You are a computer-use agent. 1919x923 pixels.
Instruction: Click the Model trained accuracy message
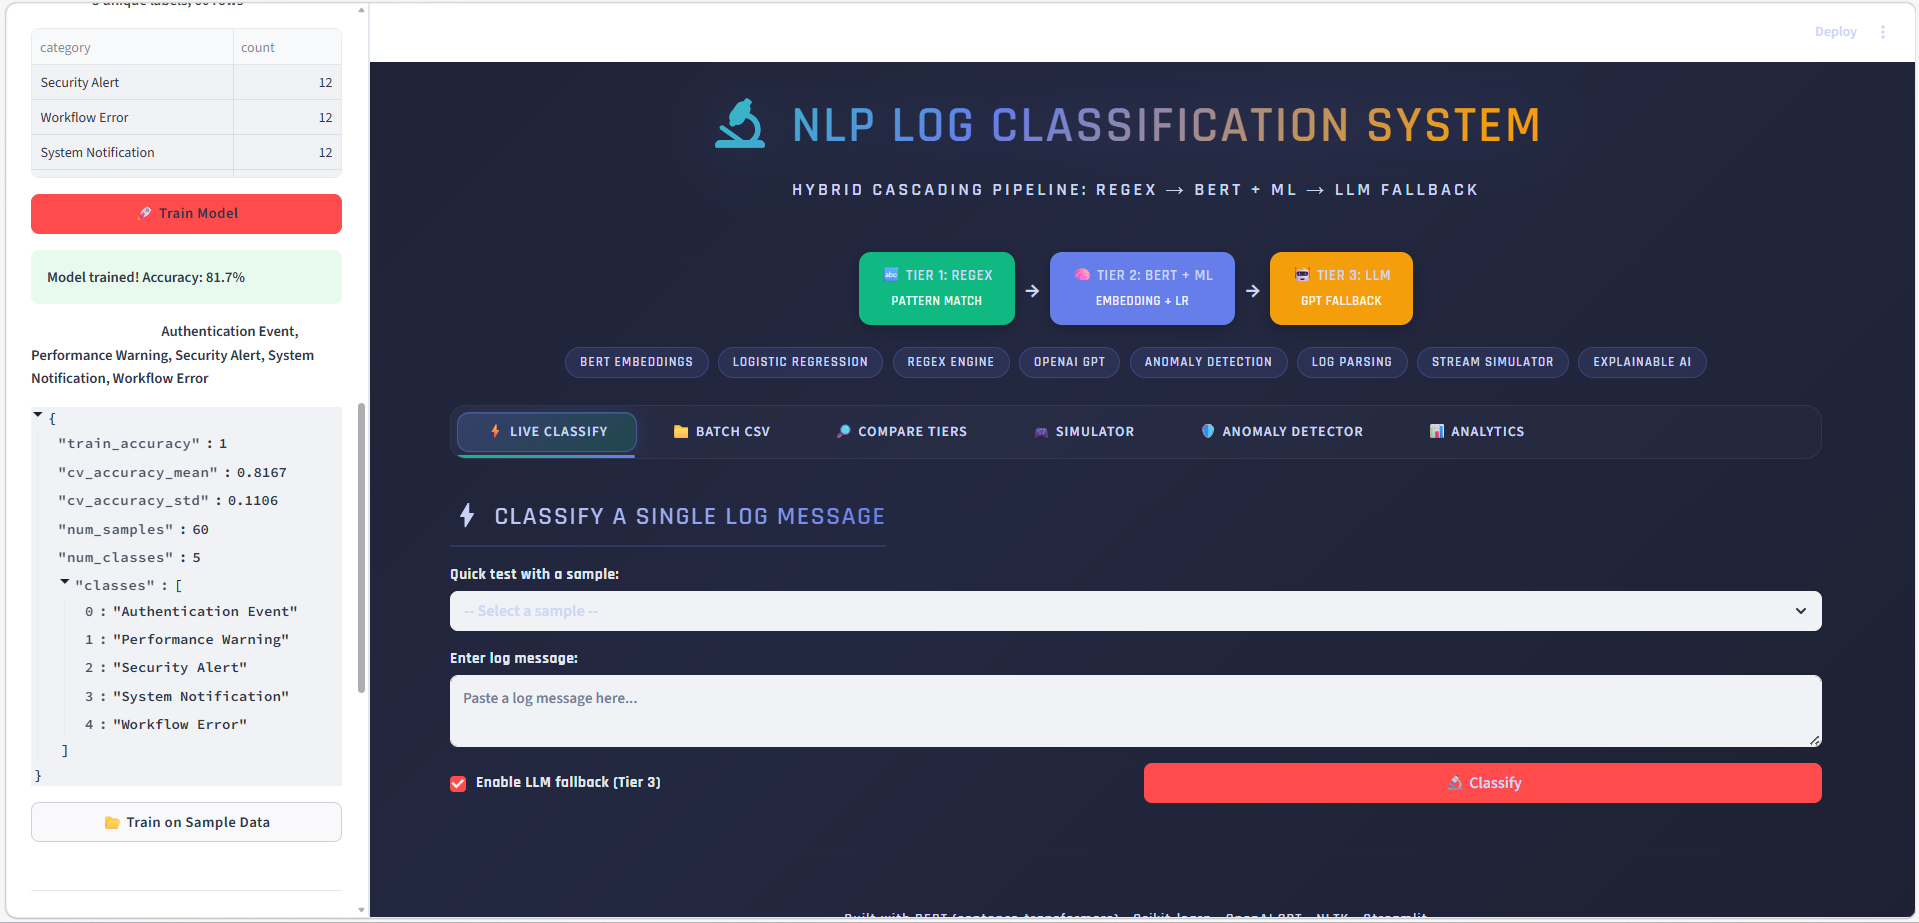(x=186, y=277)
